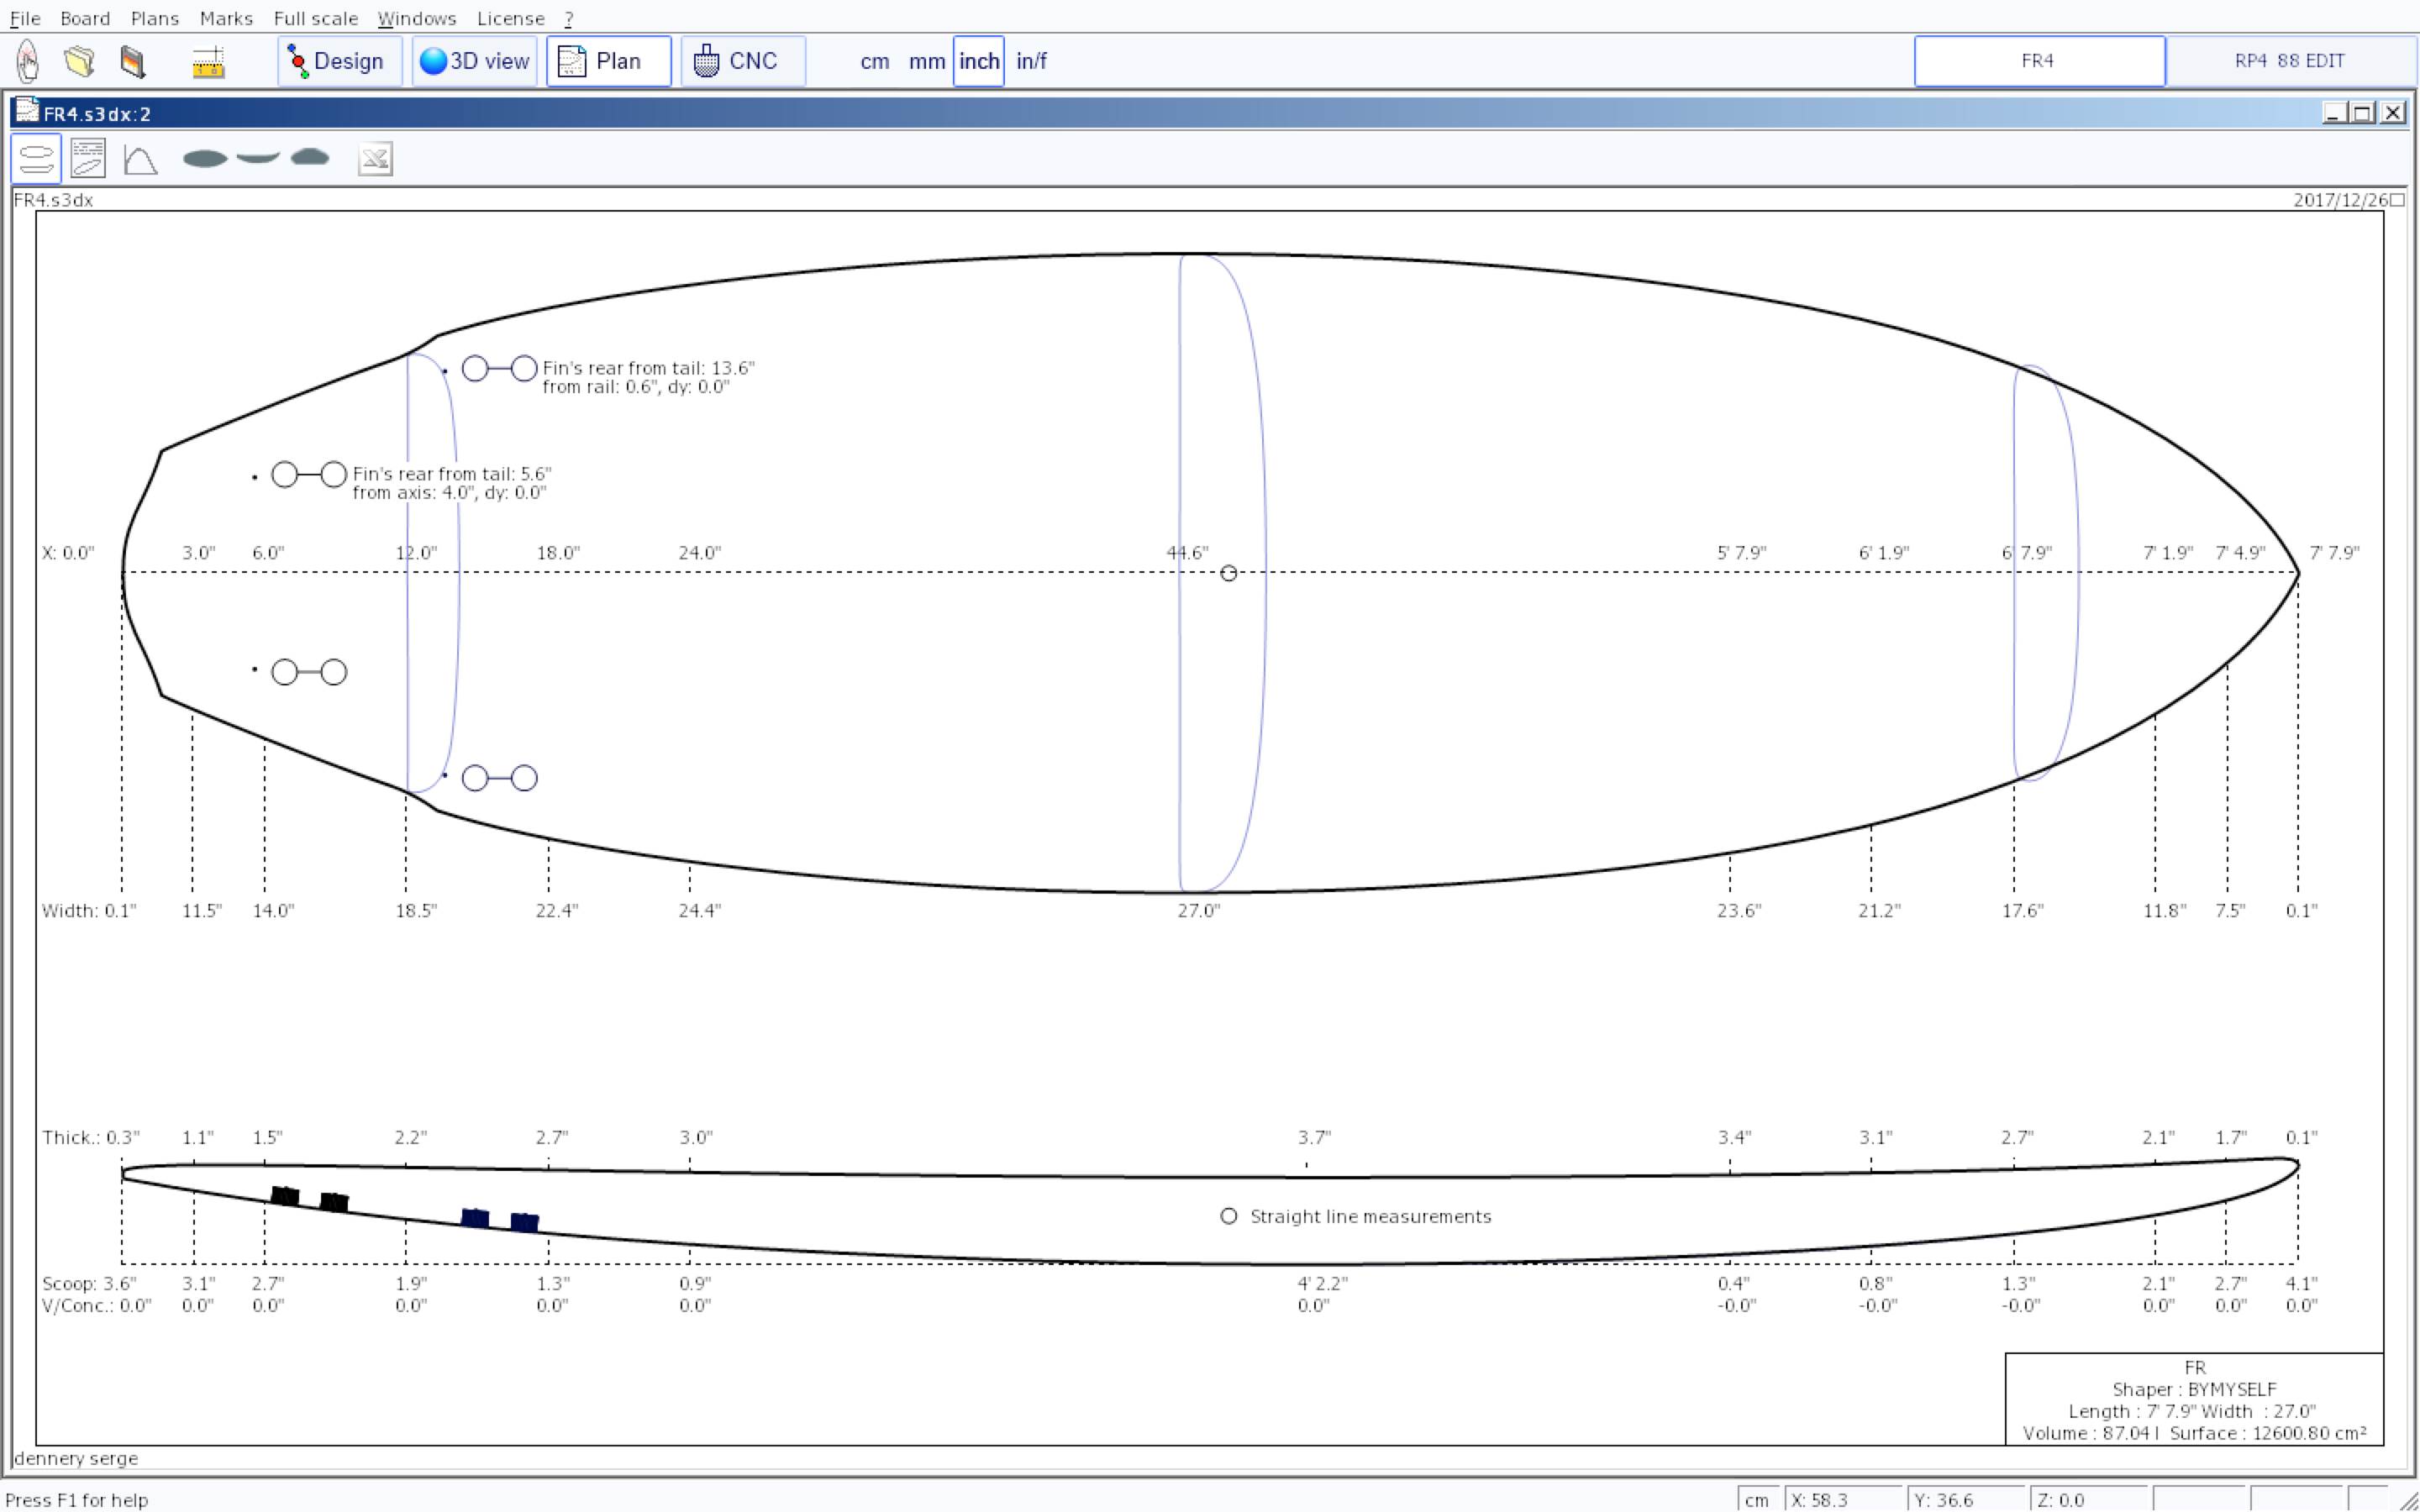Toggle Straight line measurements option
Viewport: 2420px width, 1512px height.
click(x=1229, y=1216)
